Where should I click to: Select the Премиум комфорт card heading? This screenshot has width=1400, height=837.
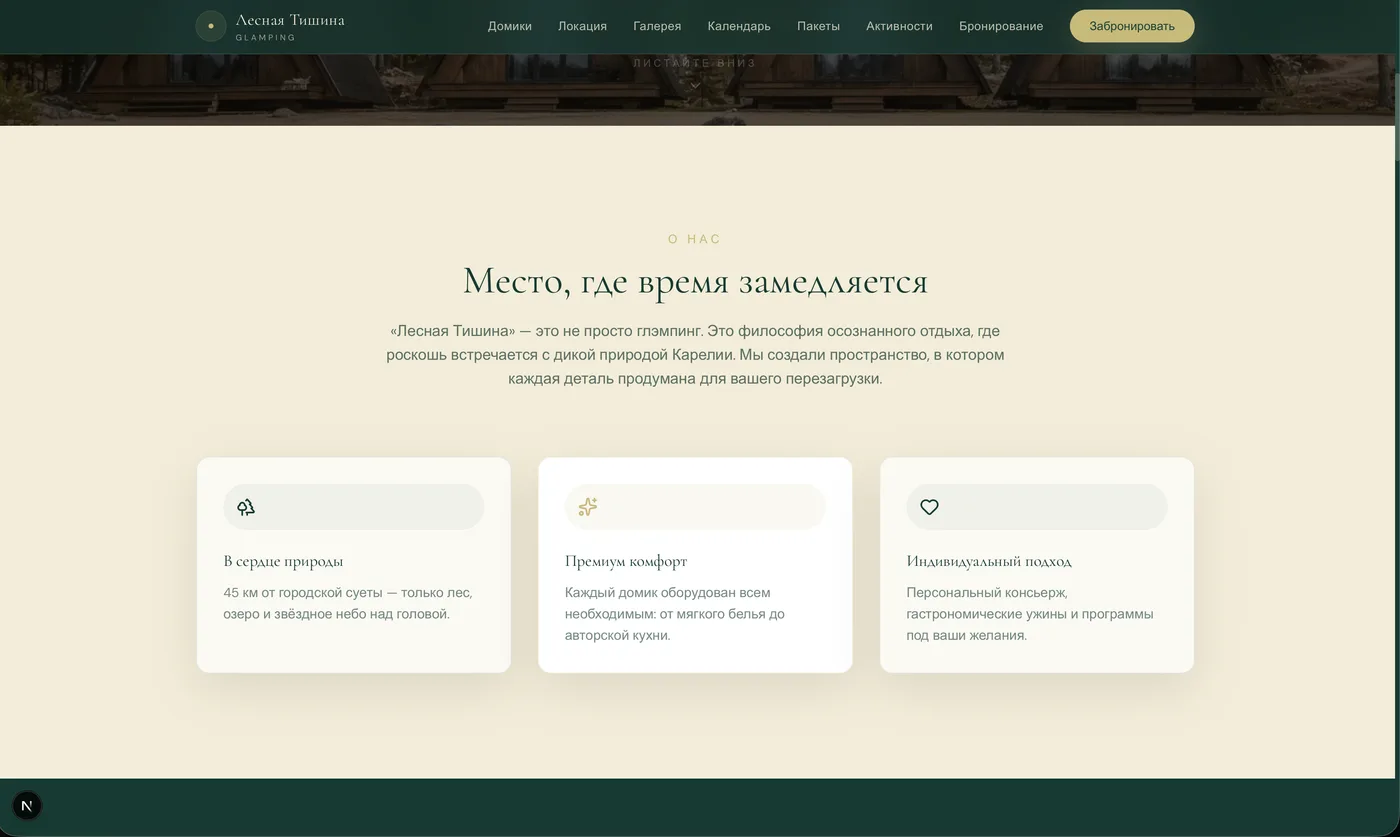coord(626,561)
